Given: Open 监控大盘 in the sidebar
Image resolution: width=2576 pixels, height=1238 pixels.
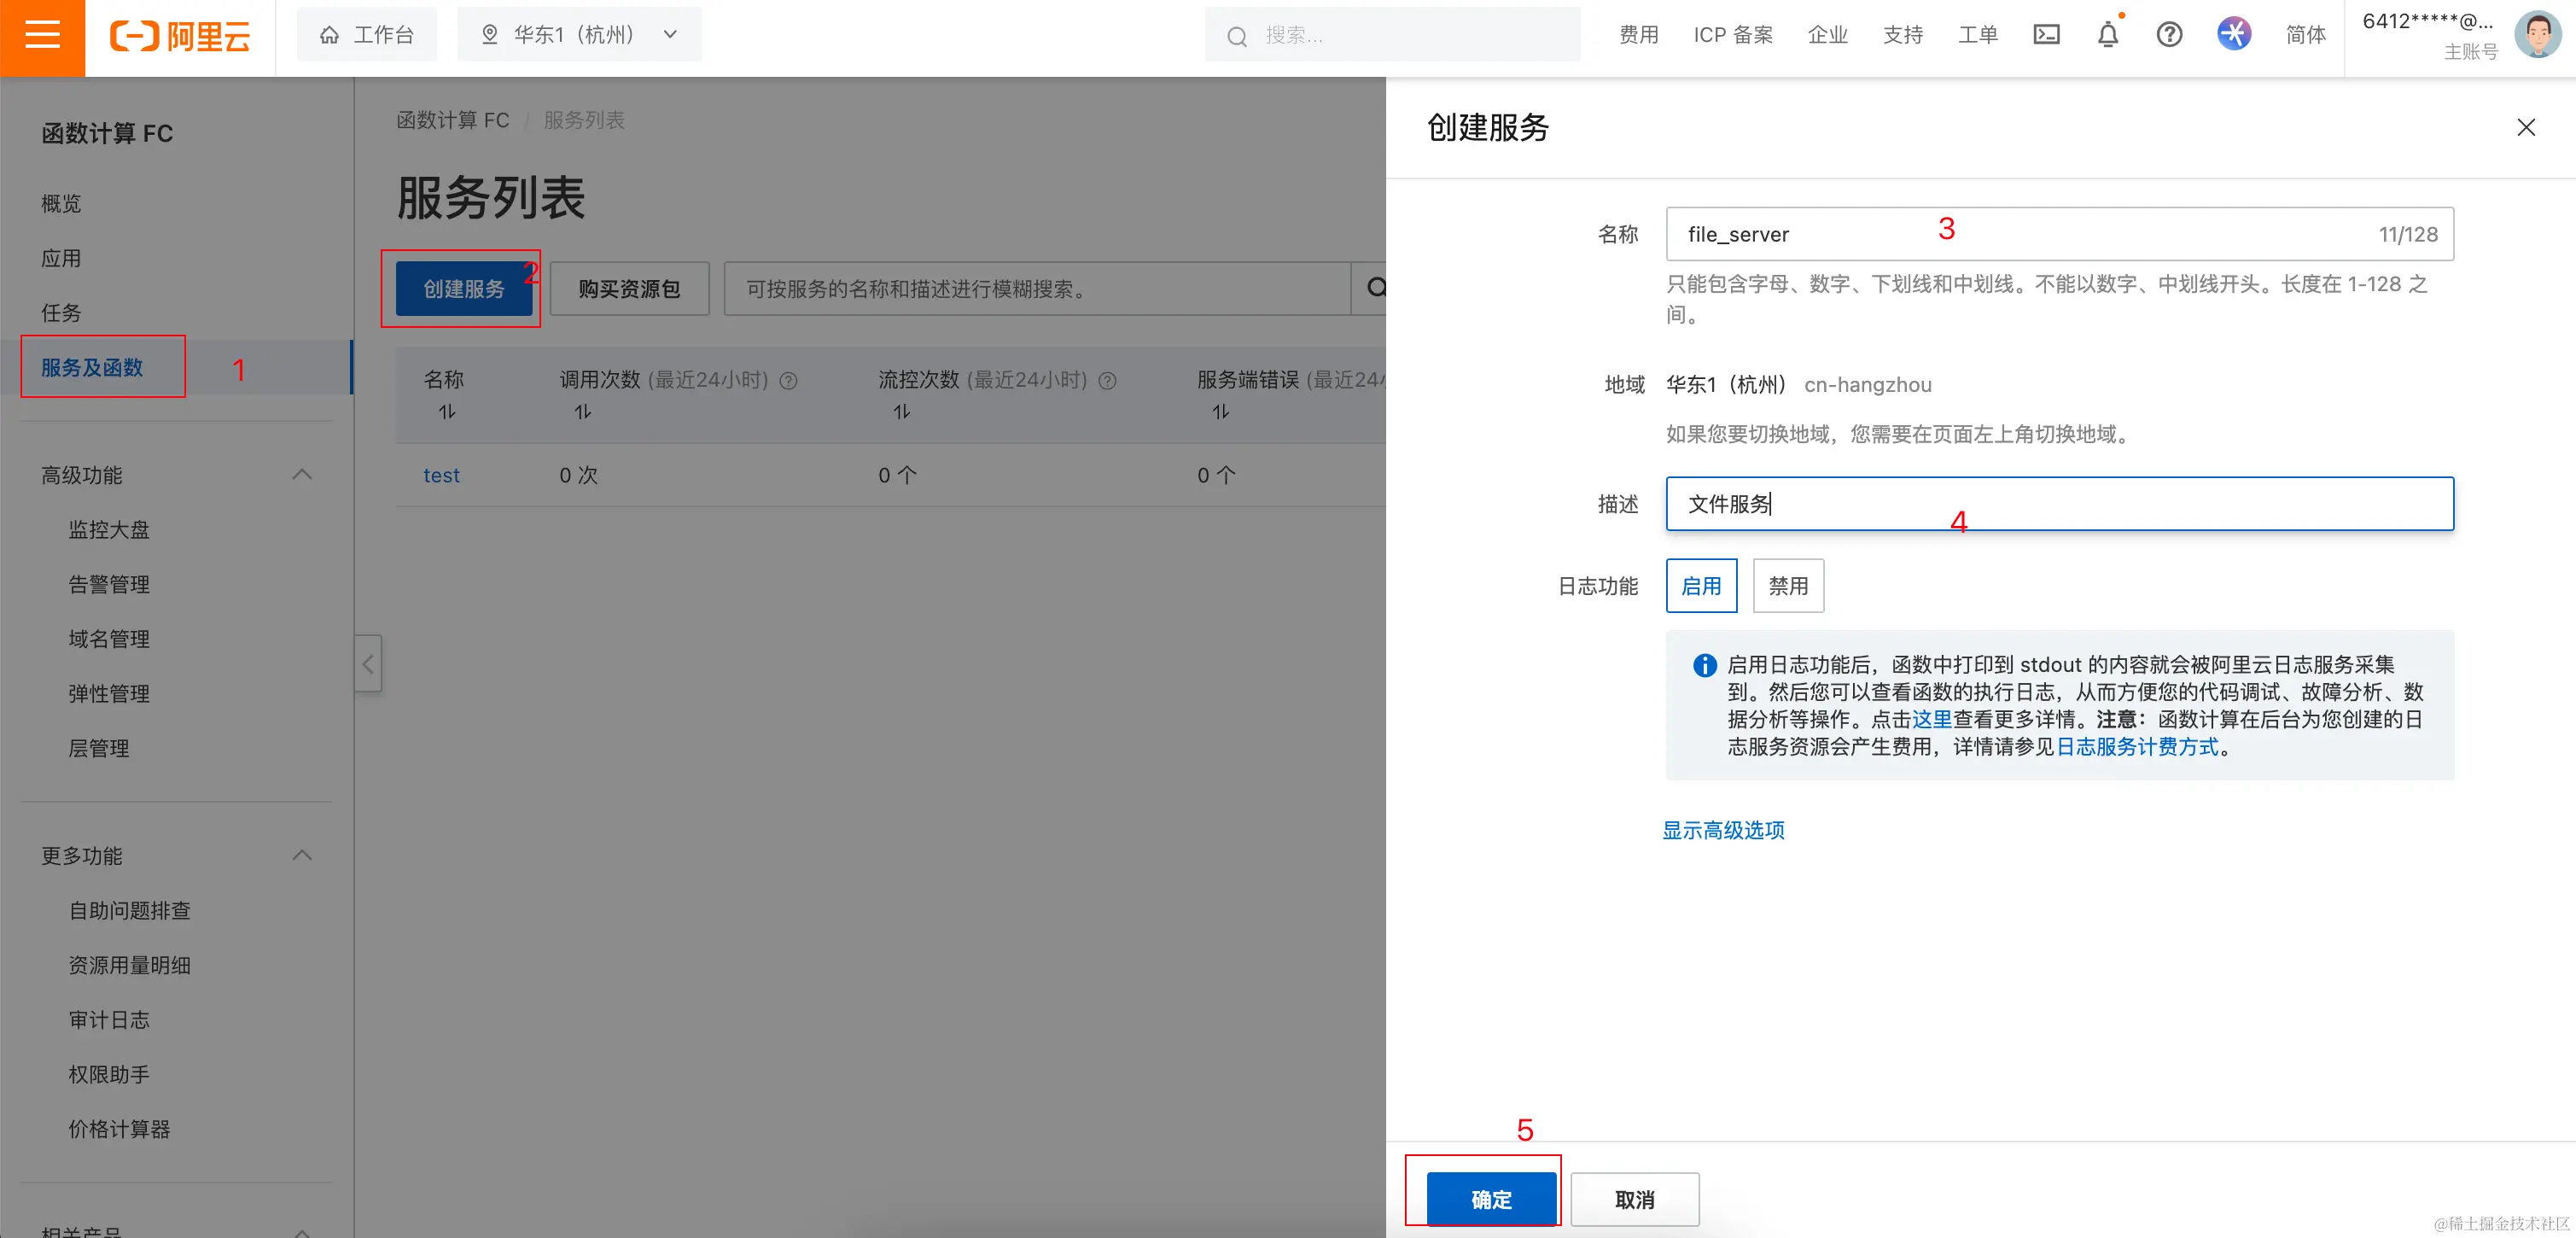Looking at the screenshot, I should [x=108, y=530].
